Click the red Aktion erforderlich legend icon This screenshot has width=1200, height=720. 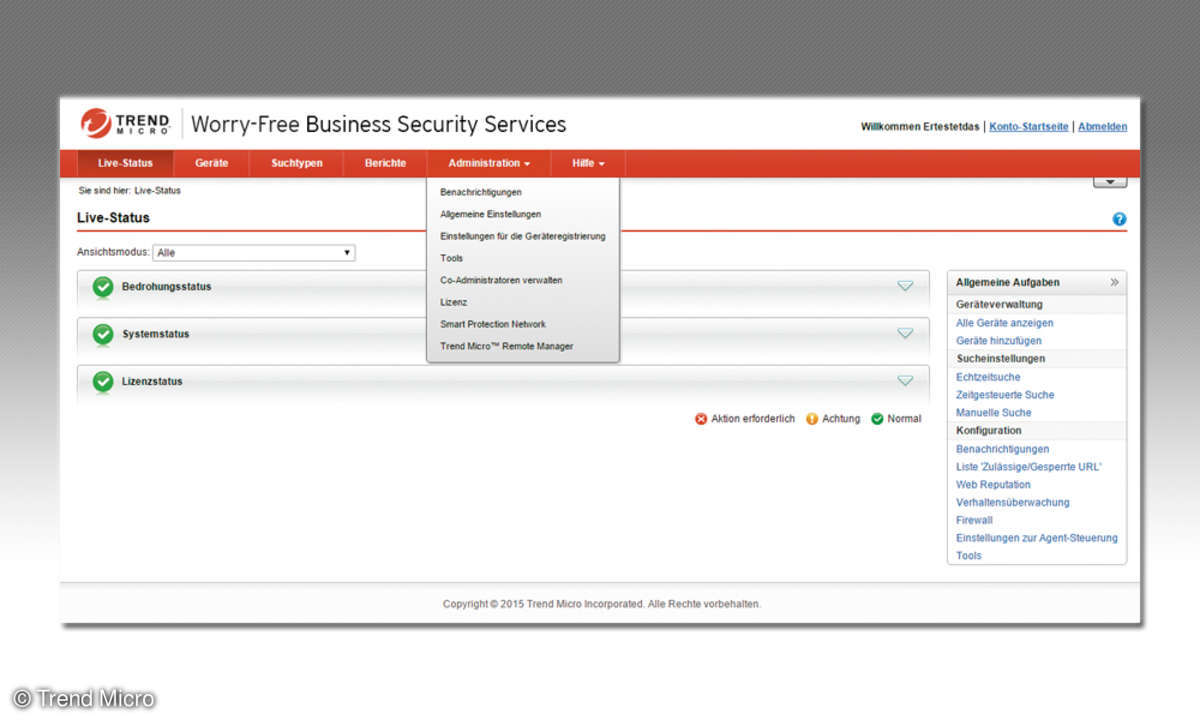701,419
